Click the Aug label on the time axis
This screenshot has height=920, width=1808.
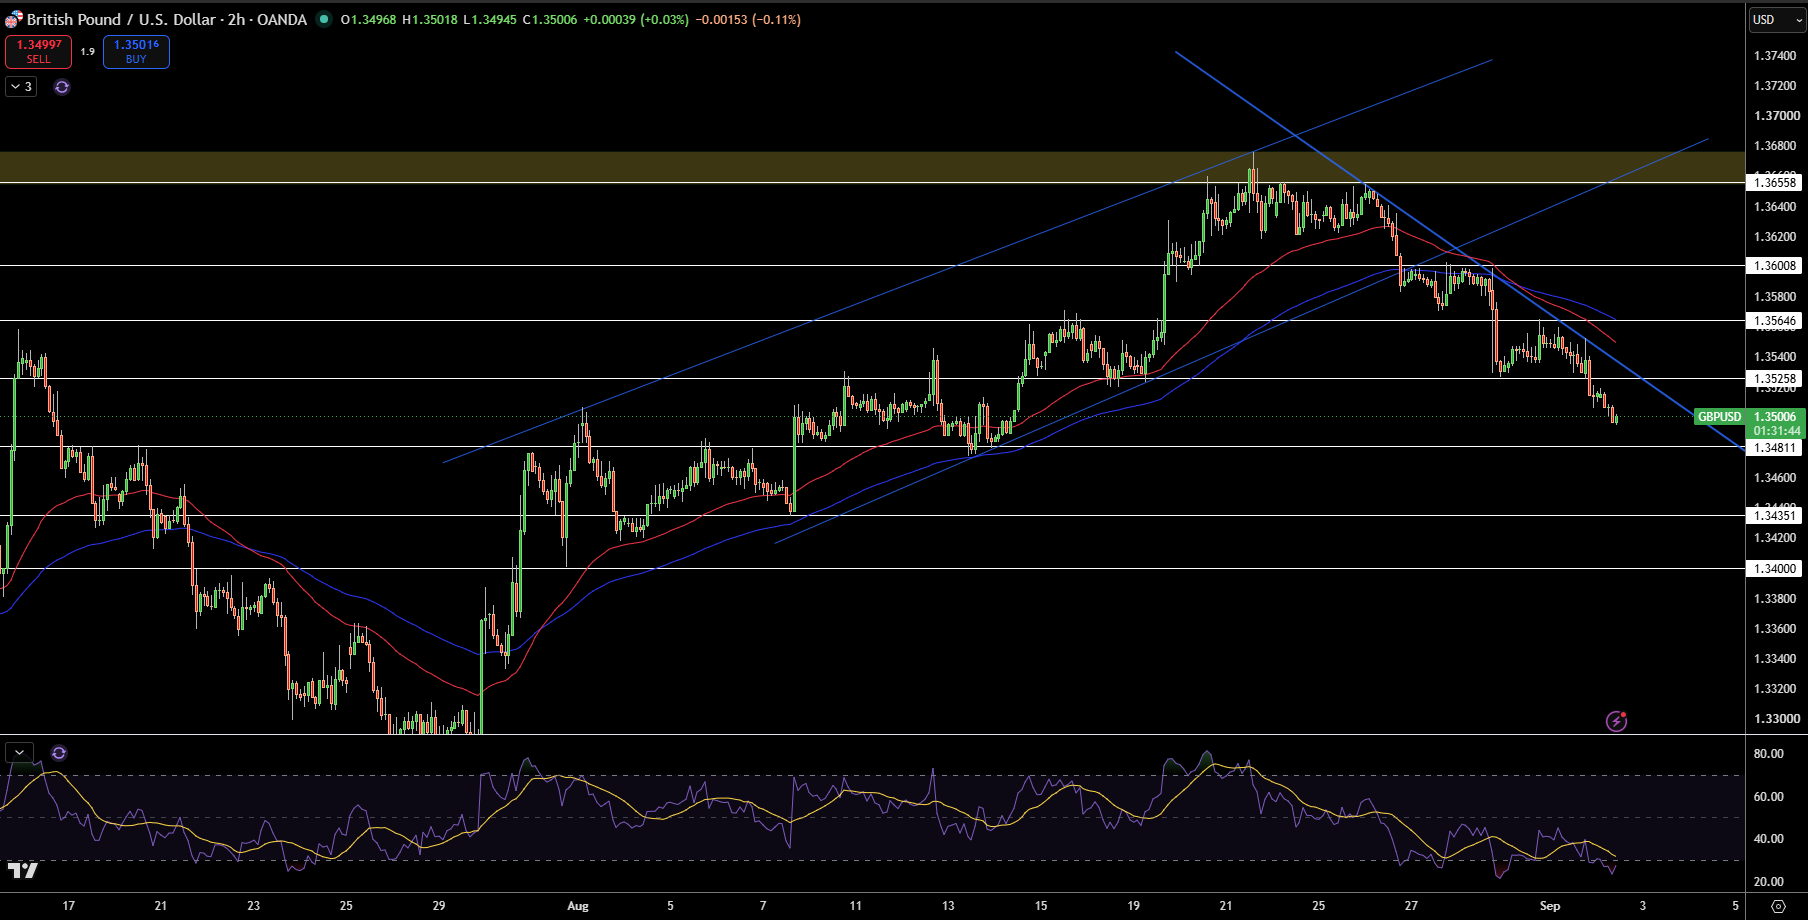point(578,906)
